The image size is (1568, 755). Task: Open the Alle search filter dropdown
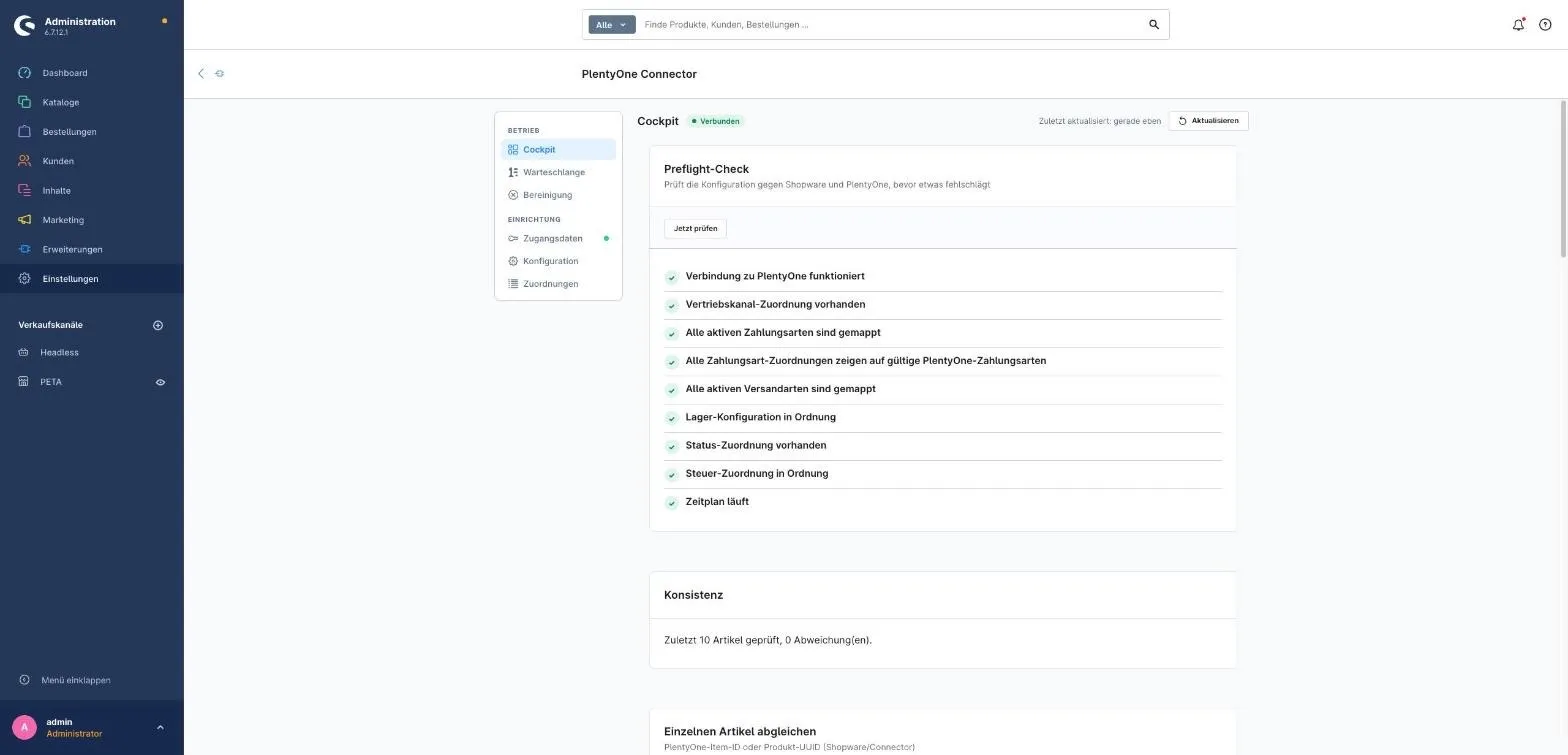(612, 25)
